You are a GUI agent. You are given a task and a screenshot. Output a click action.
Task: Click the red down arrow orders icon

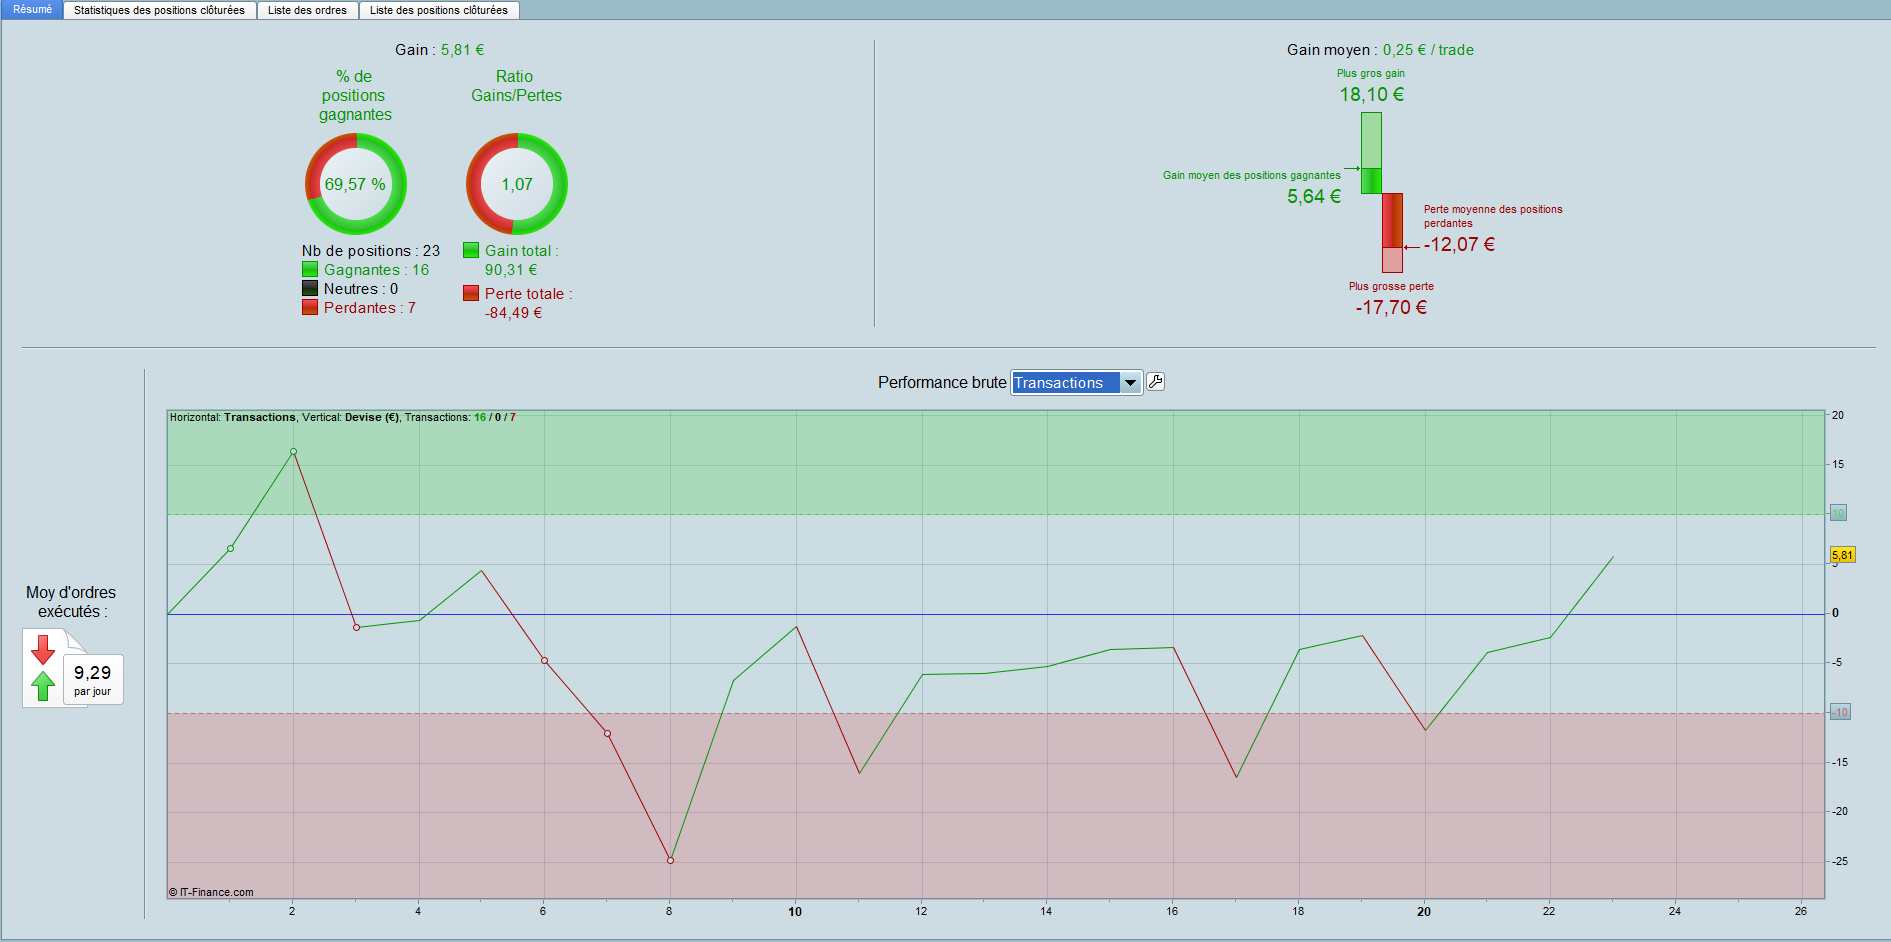[43, 650]
